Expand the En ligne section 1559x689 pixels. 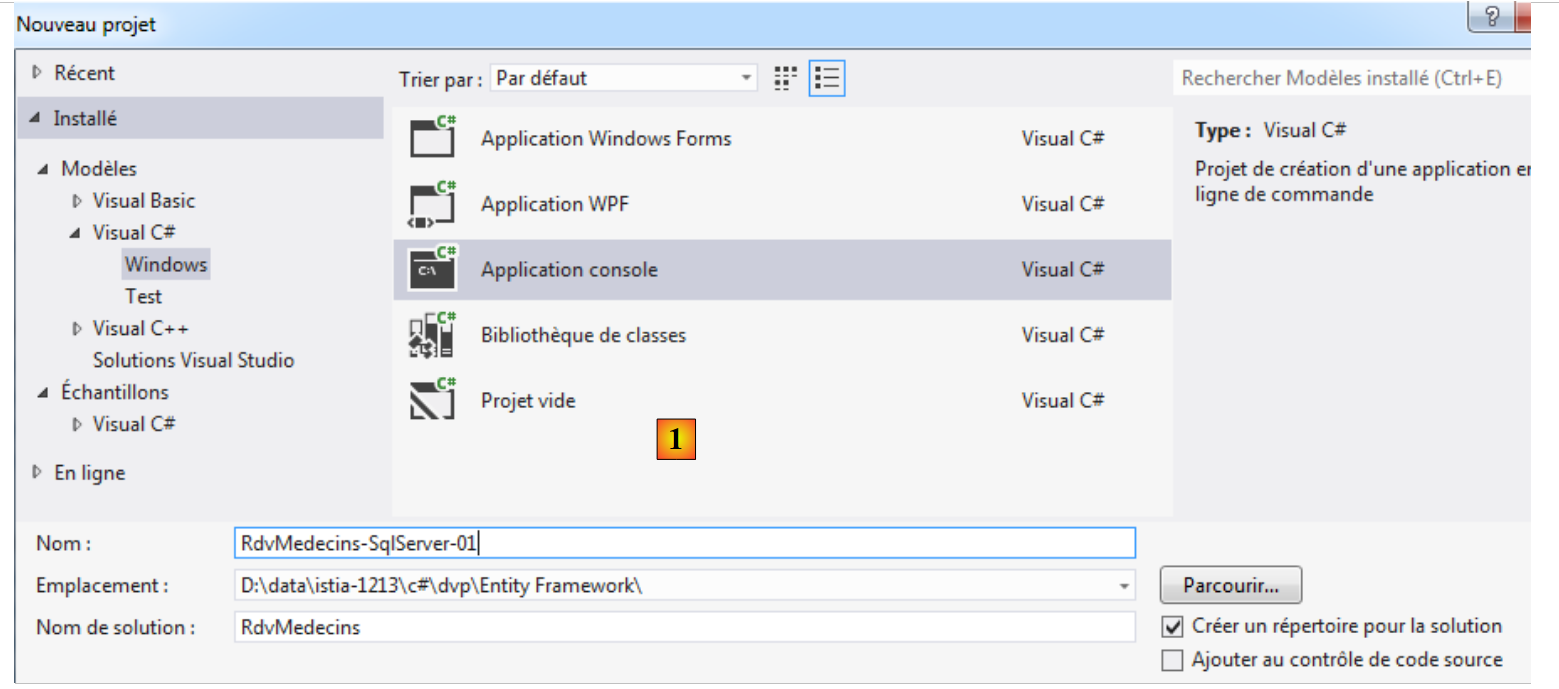point(38,473)
